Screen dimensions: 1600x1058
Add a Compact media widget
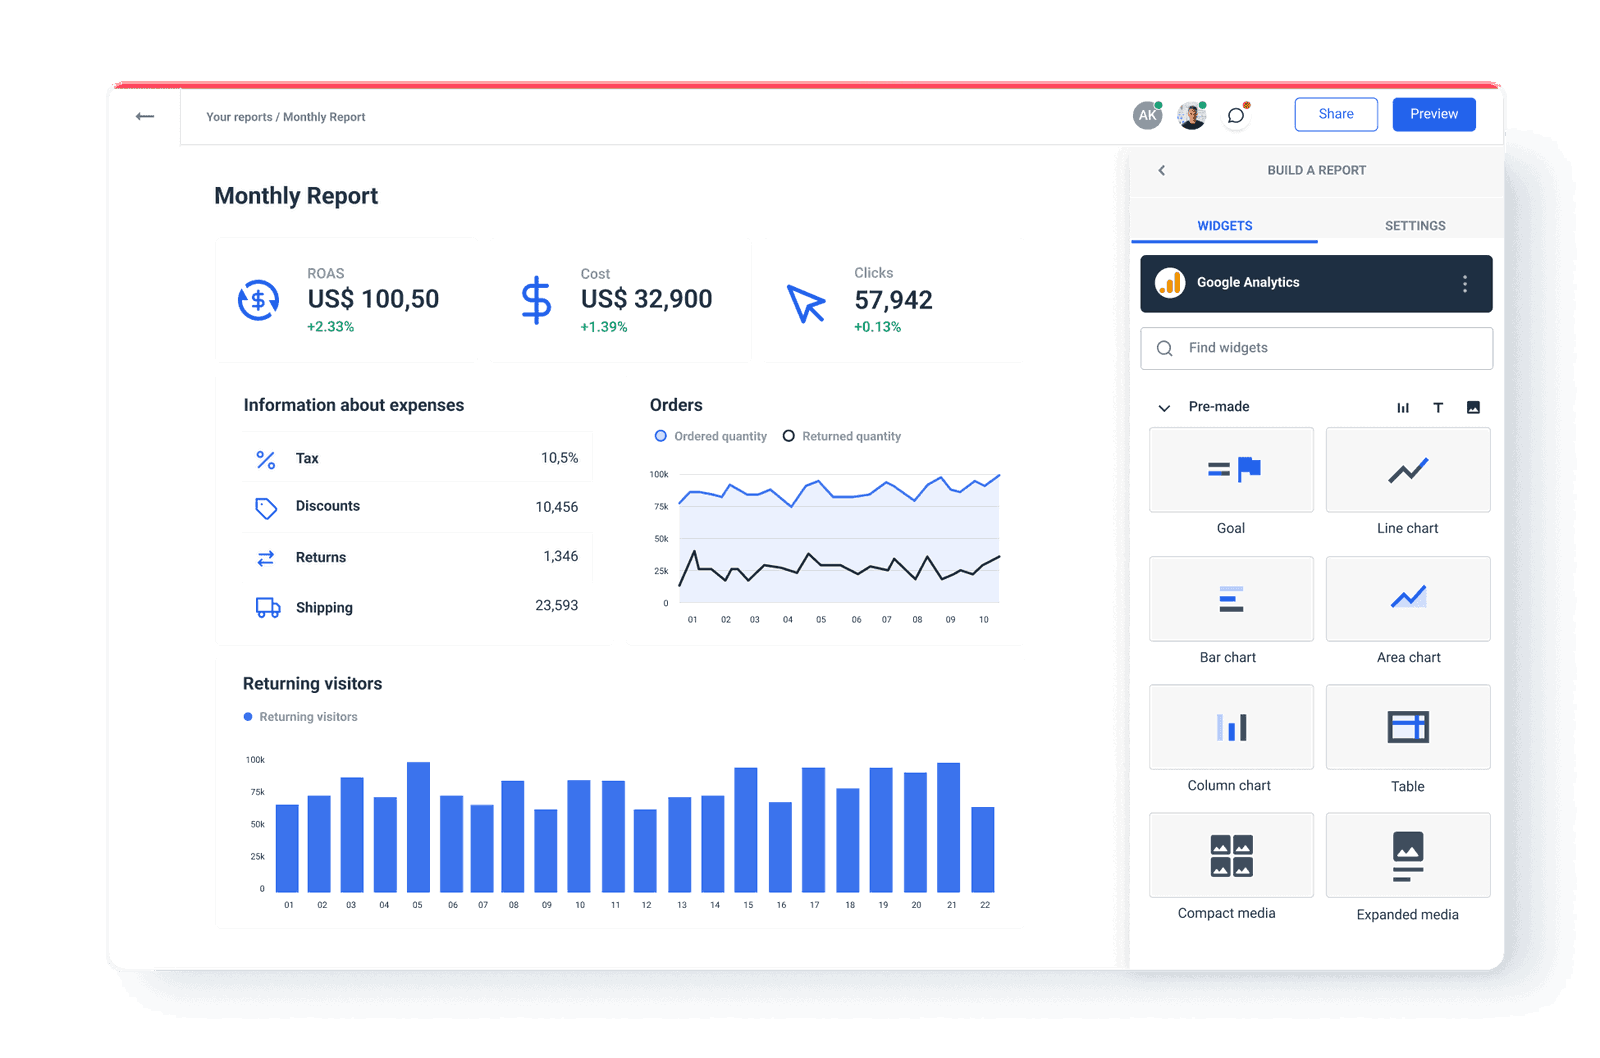(x=1230, y=855)
